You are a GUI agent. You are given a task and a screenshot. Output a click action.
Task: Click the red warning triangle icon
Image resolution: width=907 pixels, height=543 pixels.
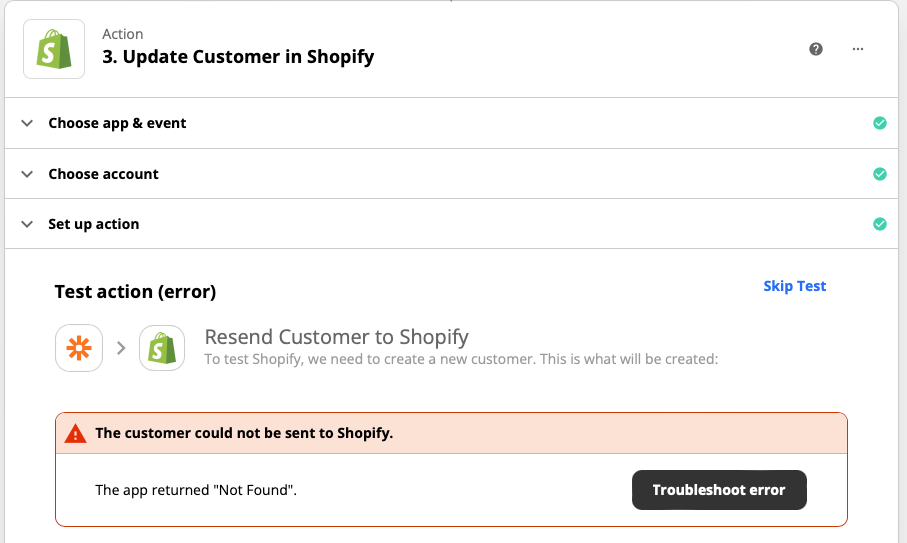click(75, 433)
